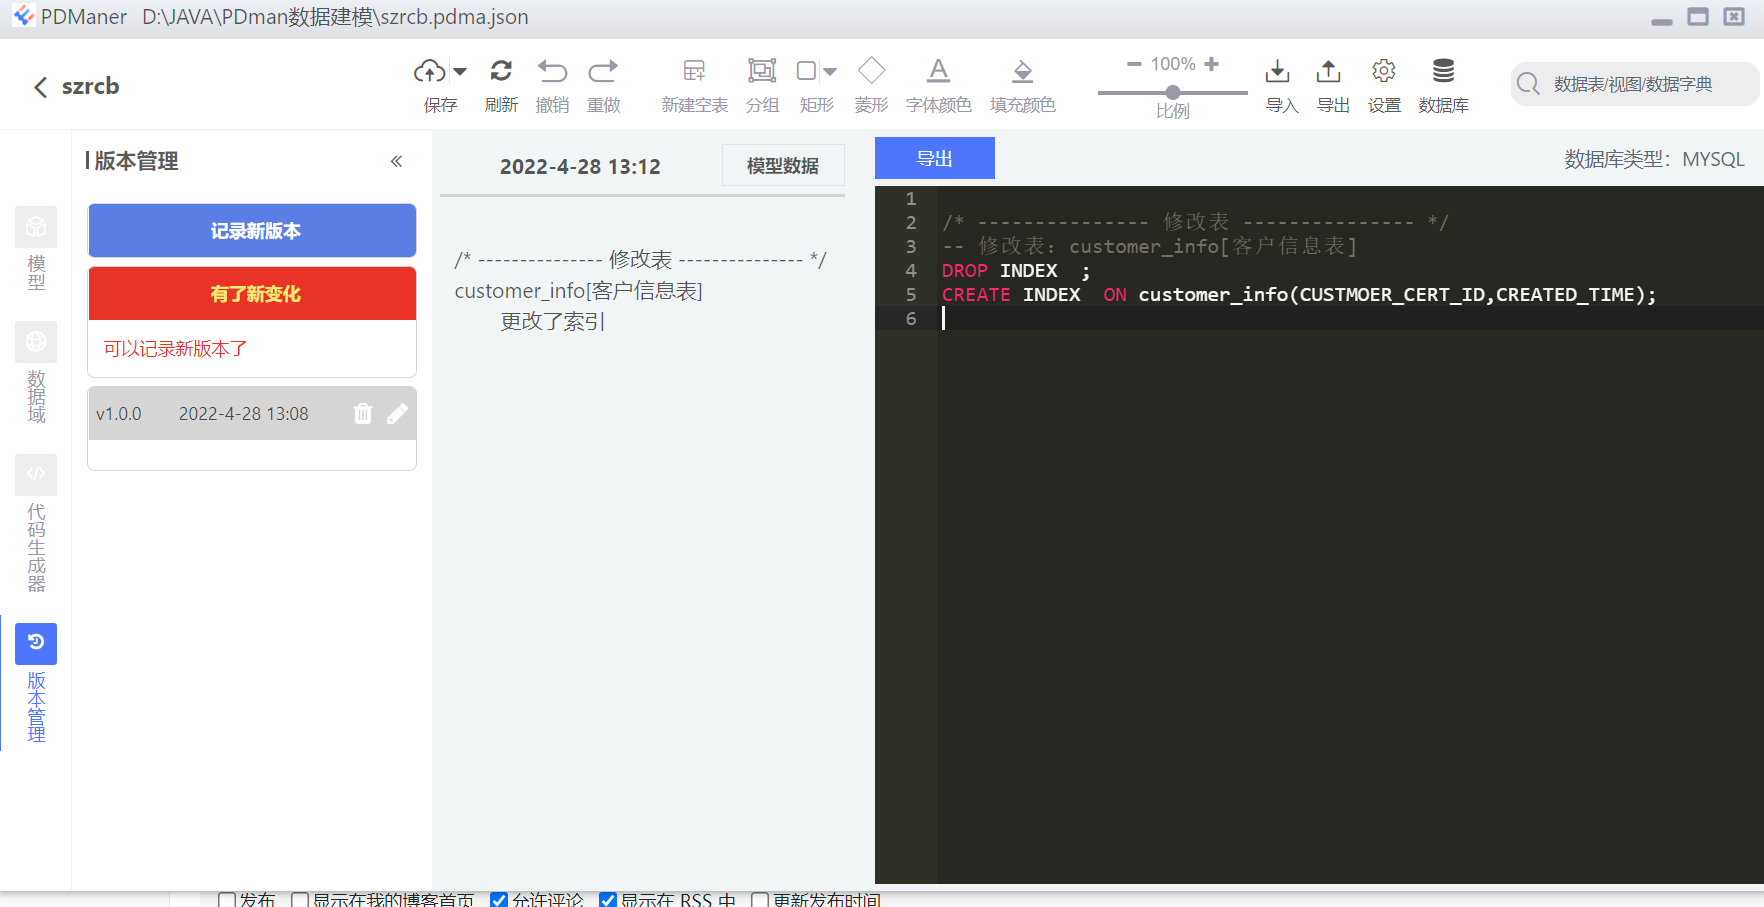Image resolution: width=1764 pixels, height=907 pixels.
Task: Open the save options dropdown arrow
Action: [x=460, y=72]
